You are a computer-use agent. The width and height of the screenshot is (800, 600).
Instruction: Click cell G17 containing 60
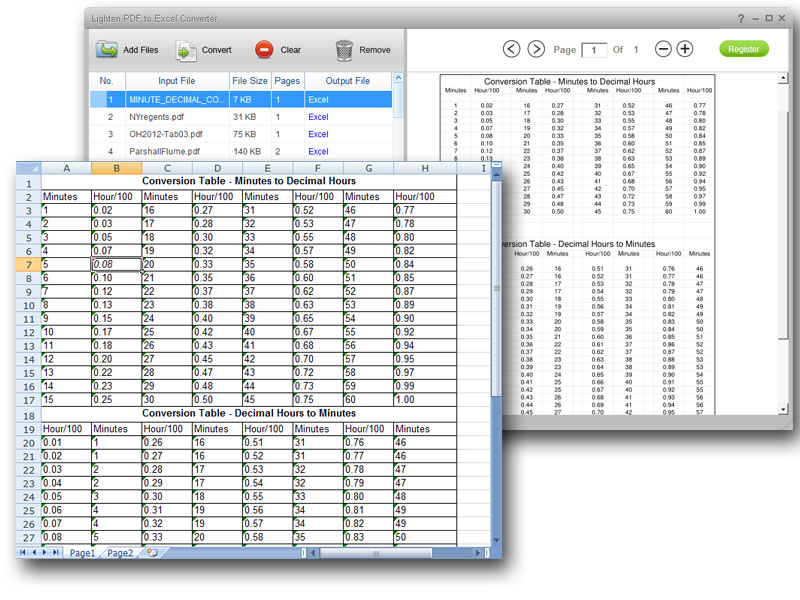pyautogui.click(x=368, y=399)
